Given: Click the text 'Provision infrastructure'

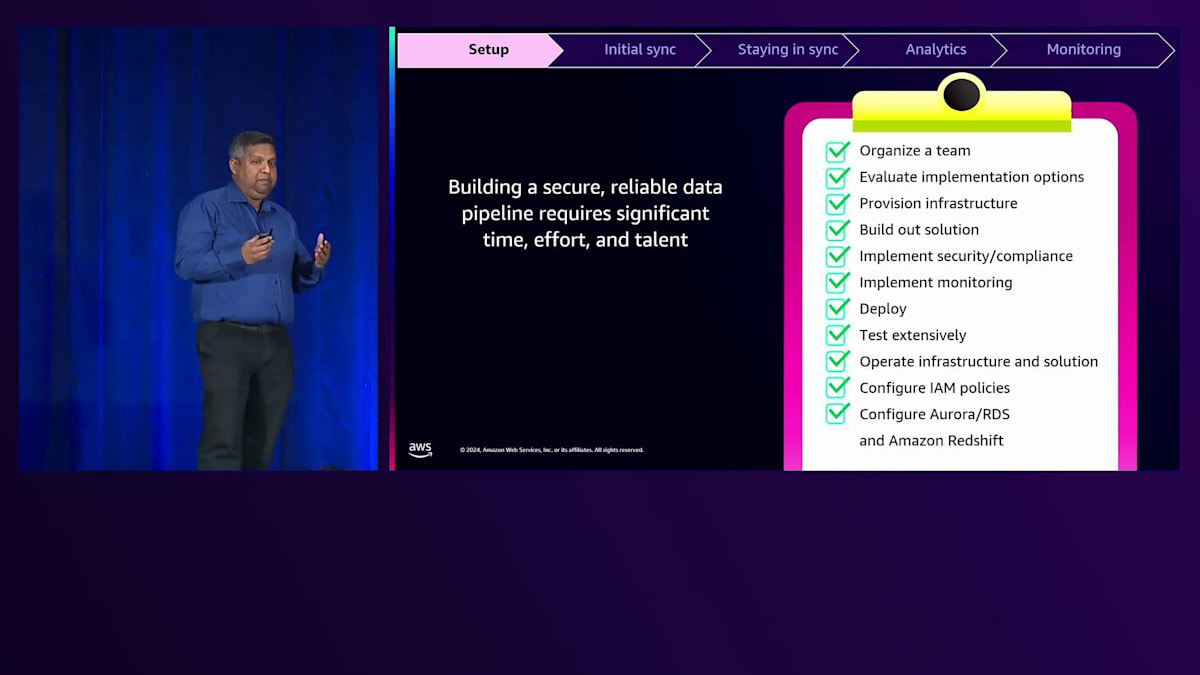Looking at the screenshot, I should pos(938,203).
